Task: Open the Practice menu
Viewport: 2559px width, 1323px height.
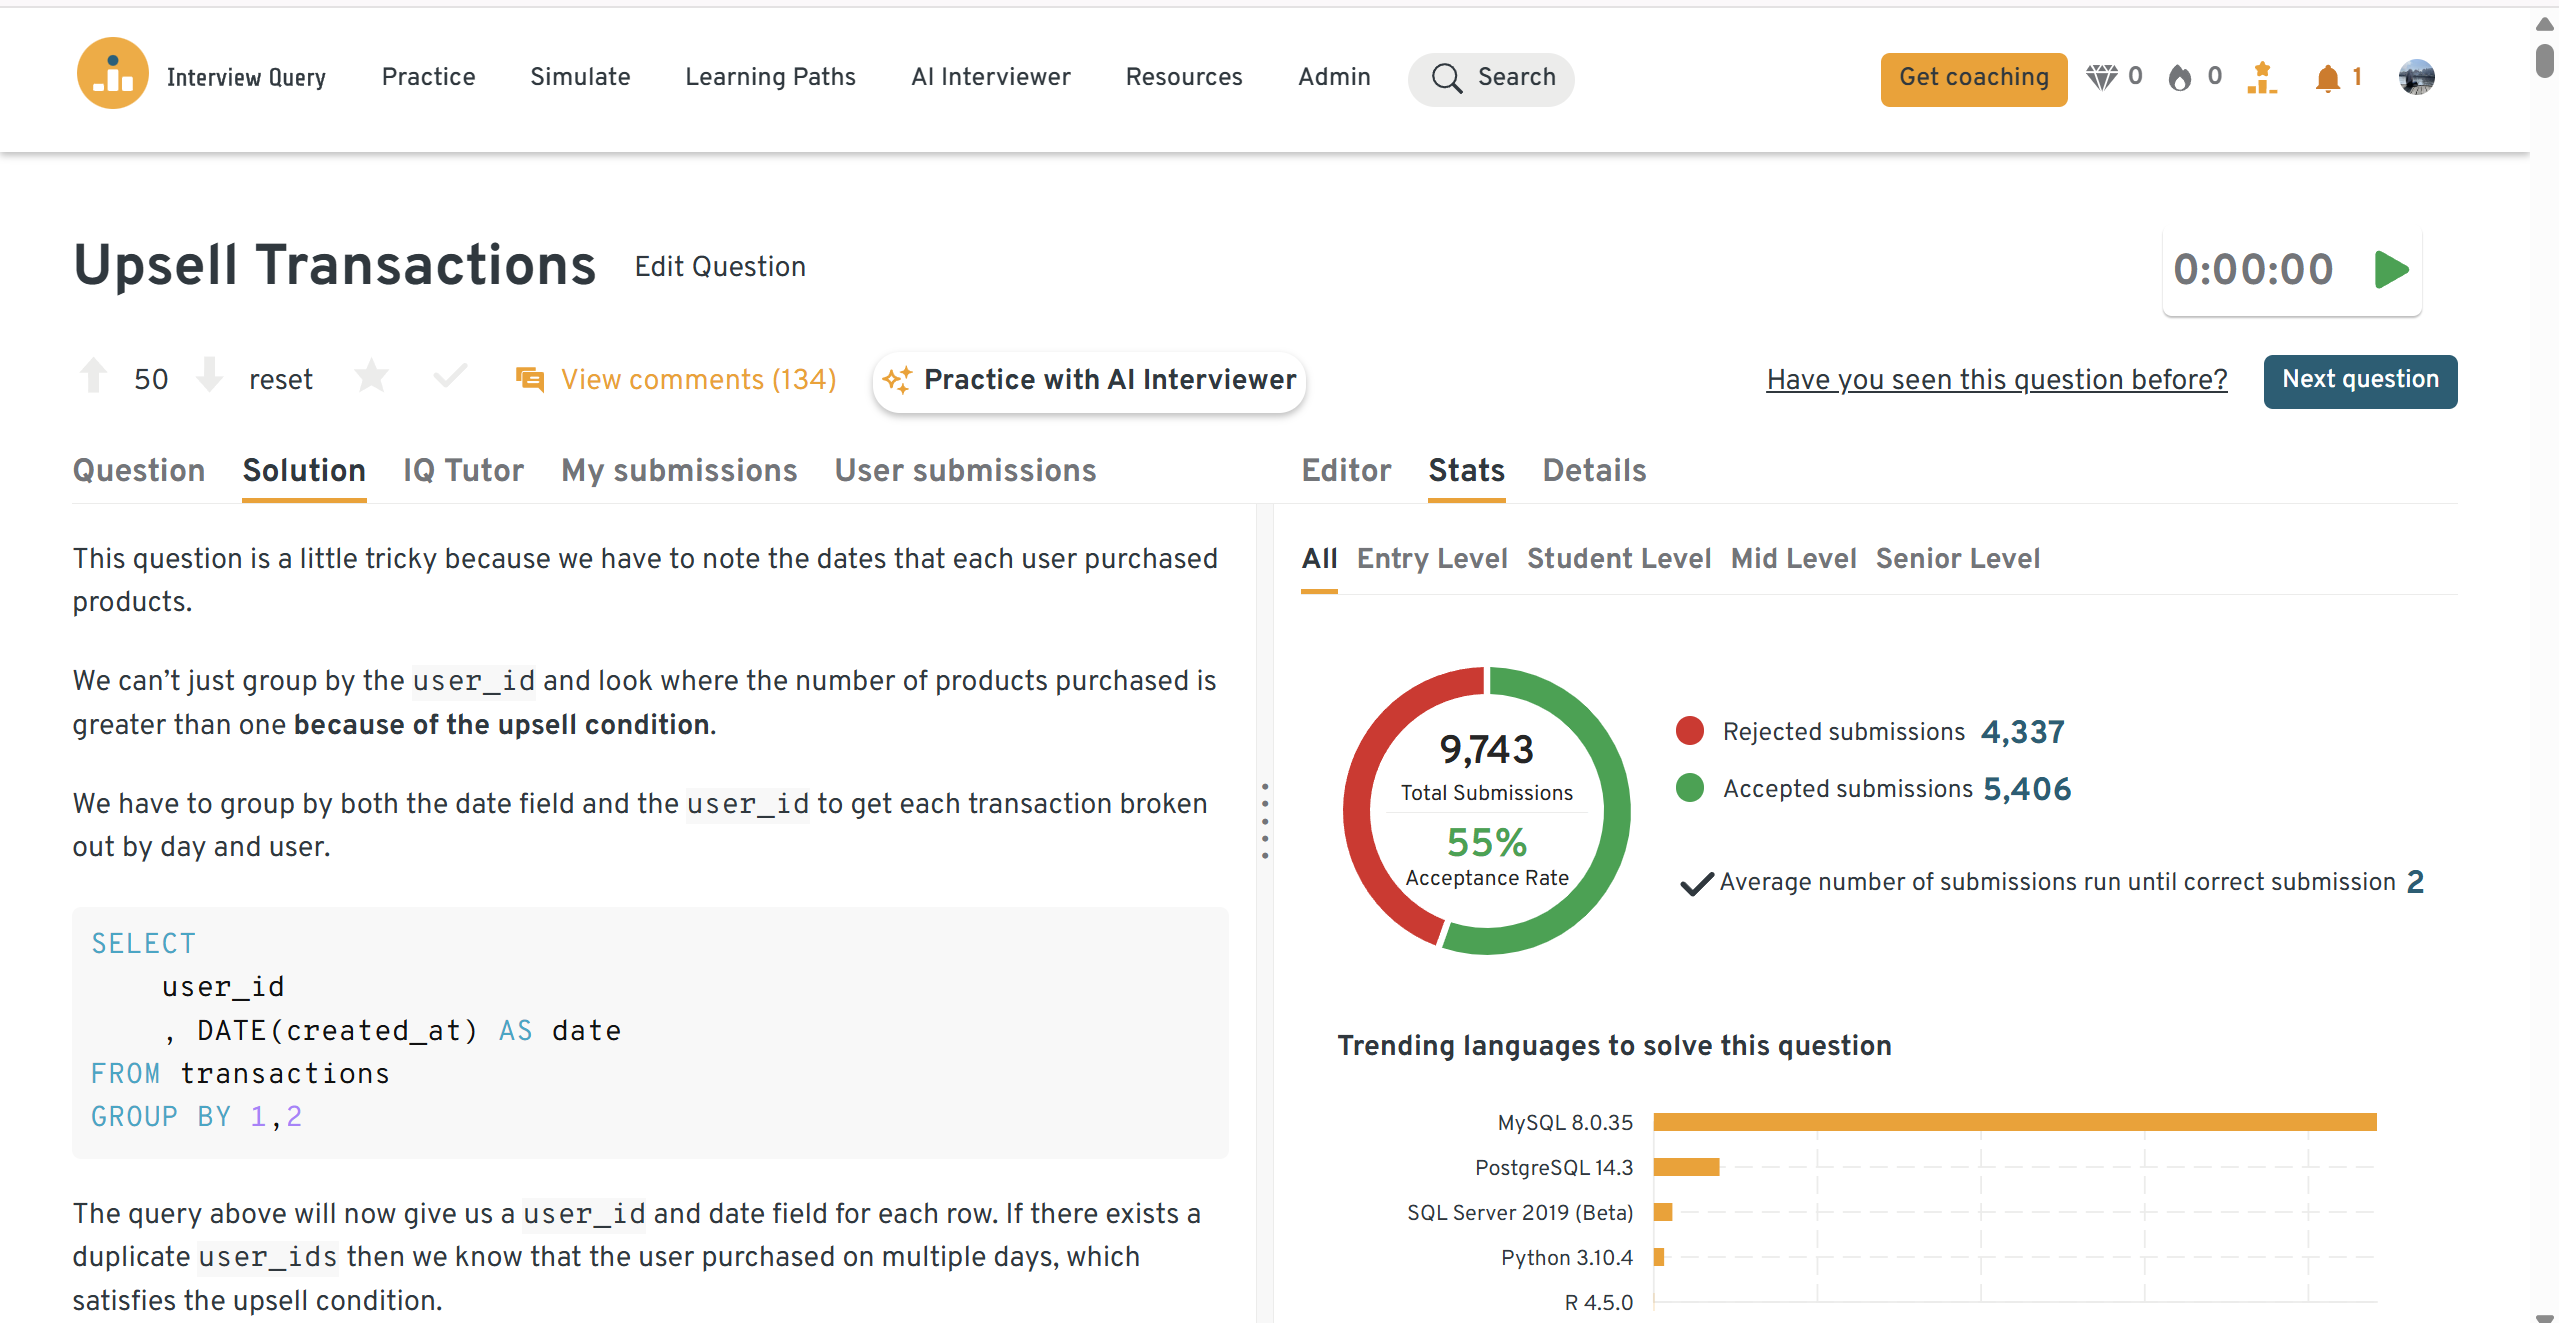Action: coord(428,77)
